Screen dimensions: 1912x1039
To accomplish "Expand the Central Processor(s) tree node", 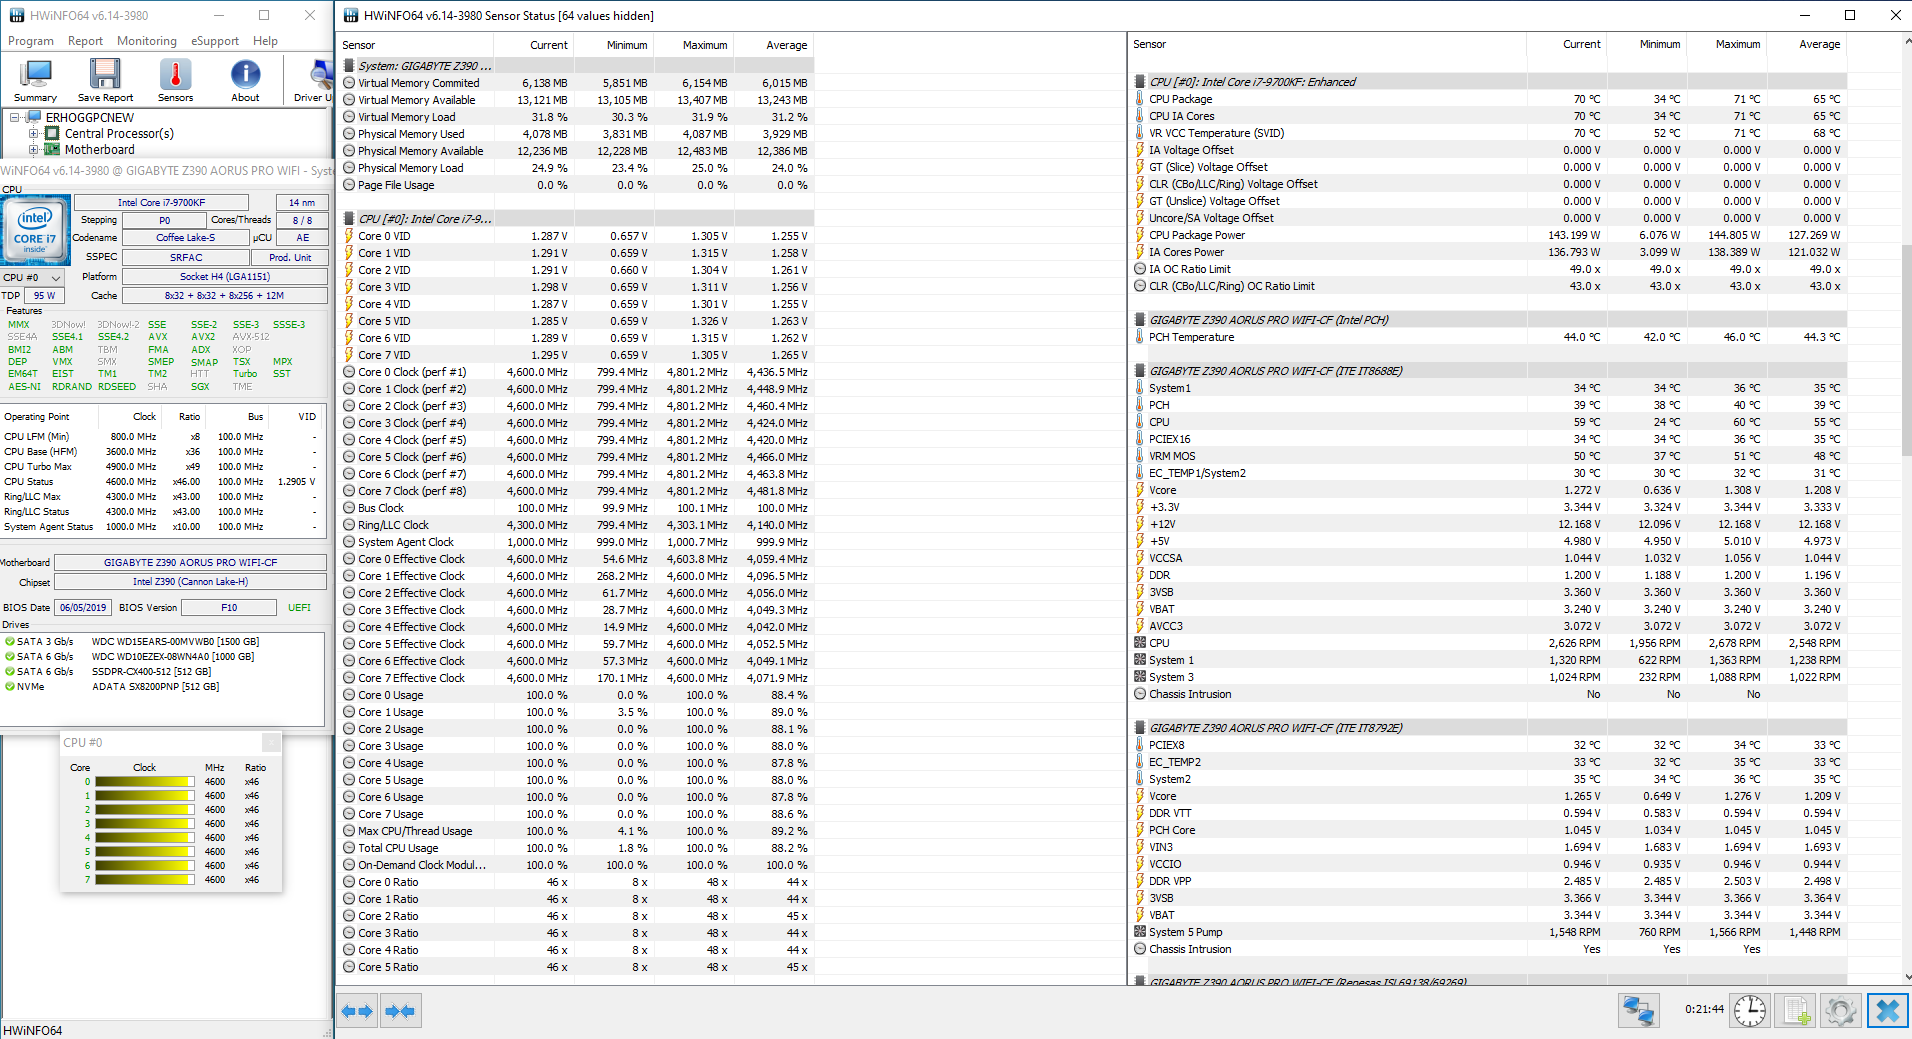I will click(x=33, y=133).
